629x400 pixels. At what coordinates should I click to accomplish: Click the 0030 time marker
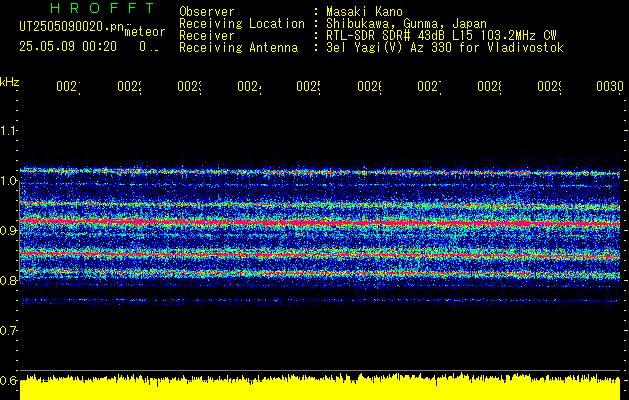pyautogui.click(x=610, y=86)
